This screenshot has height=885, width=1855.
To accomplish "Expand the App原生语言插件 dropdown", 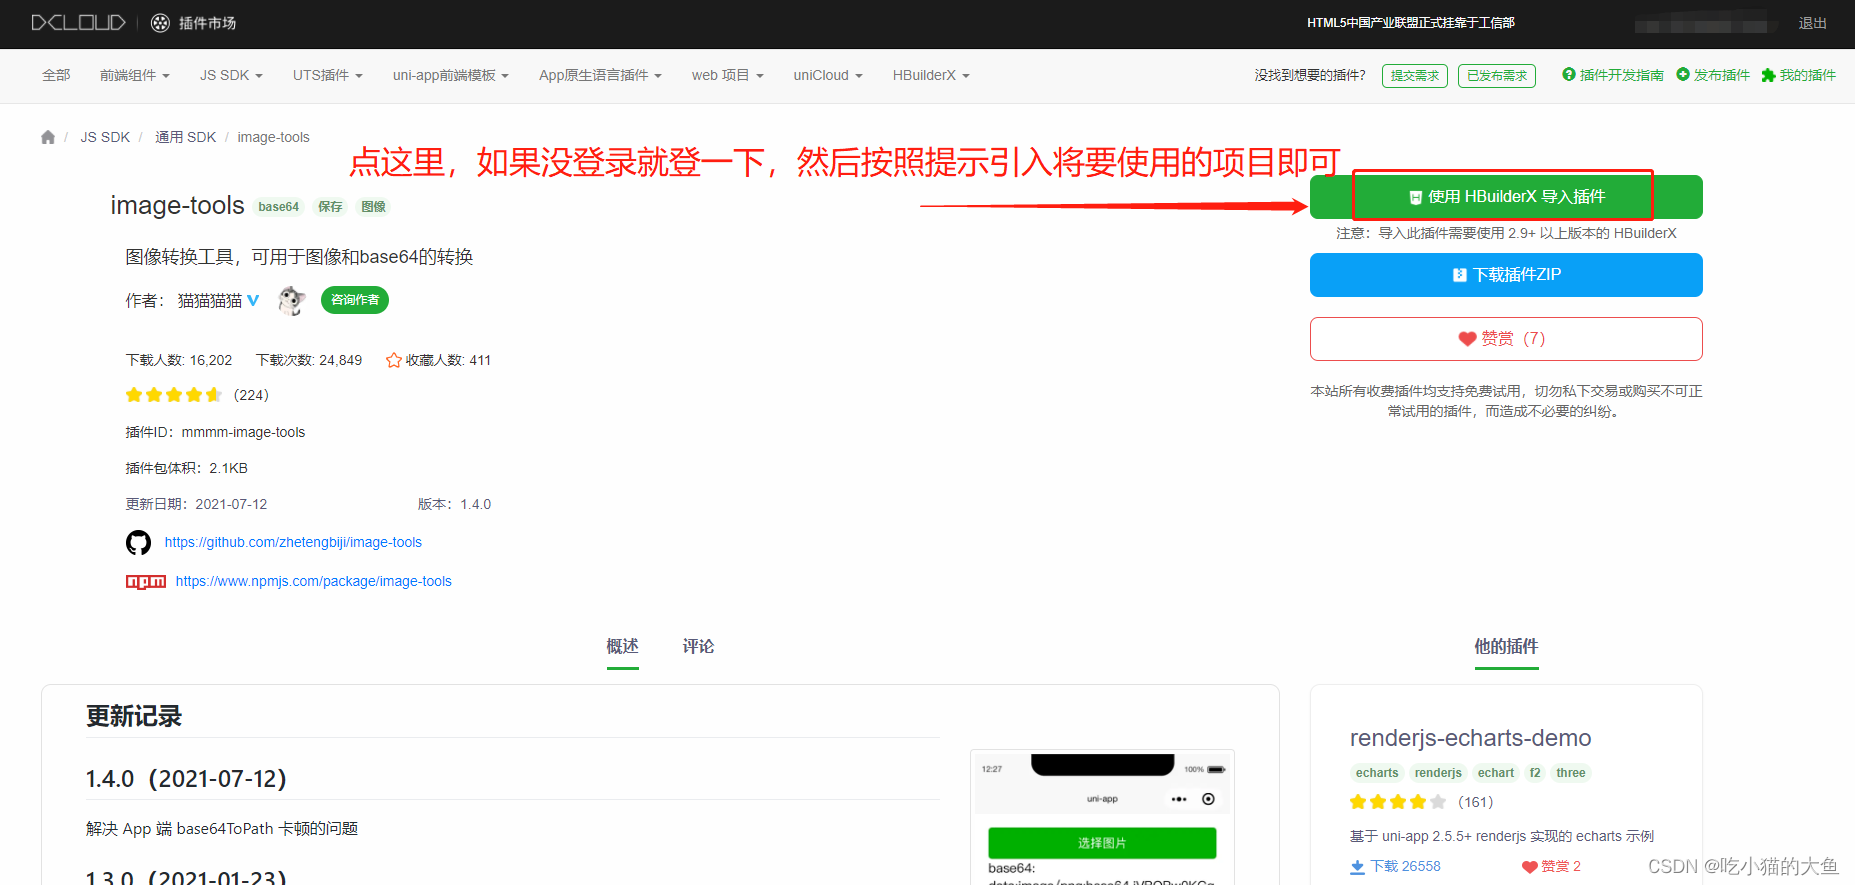I will click(x=600, y=75).
